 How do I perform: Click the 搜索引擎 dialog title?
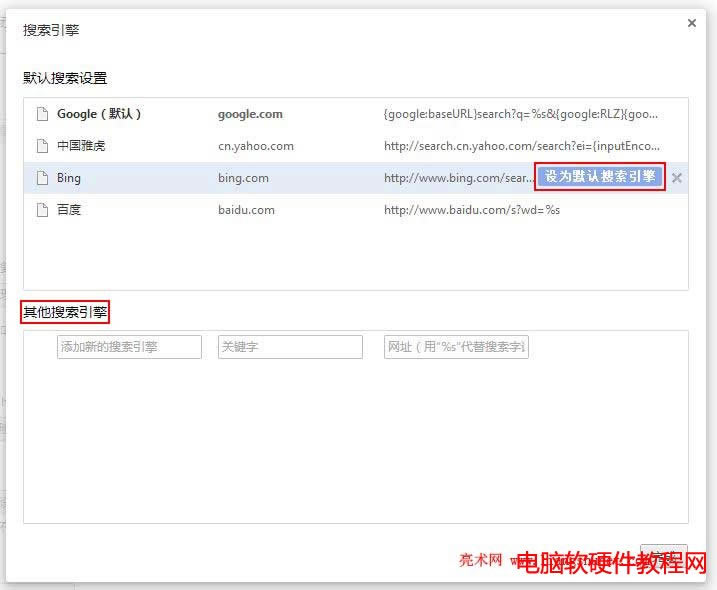click(51, 30)
